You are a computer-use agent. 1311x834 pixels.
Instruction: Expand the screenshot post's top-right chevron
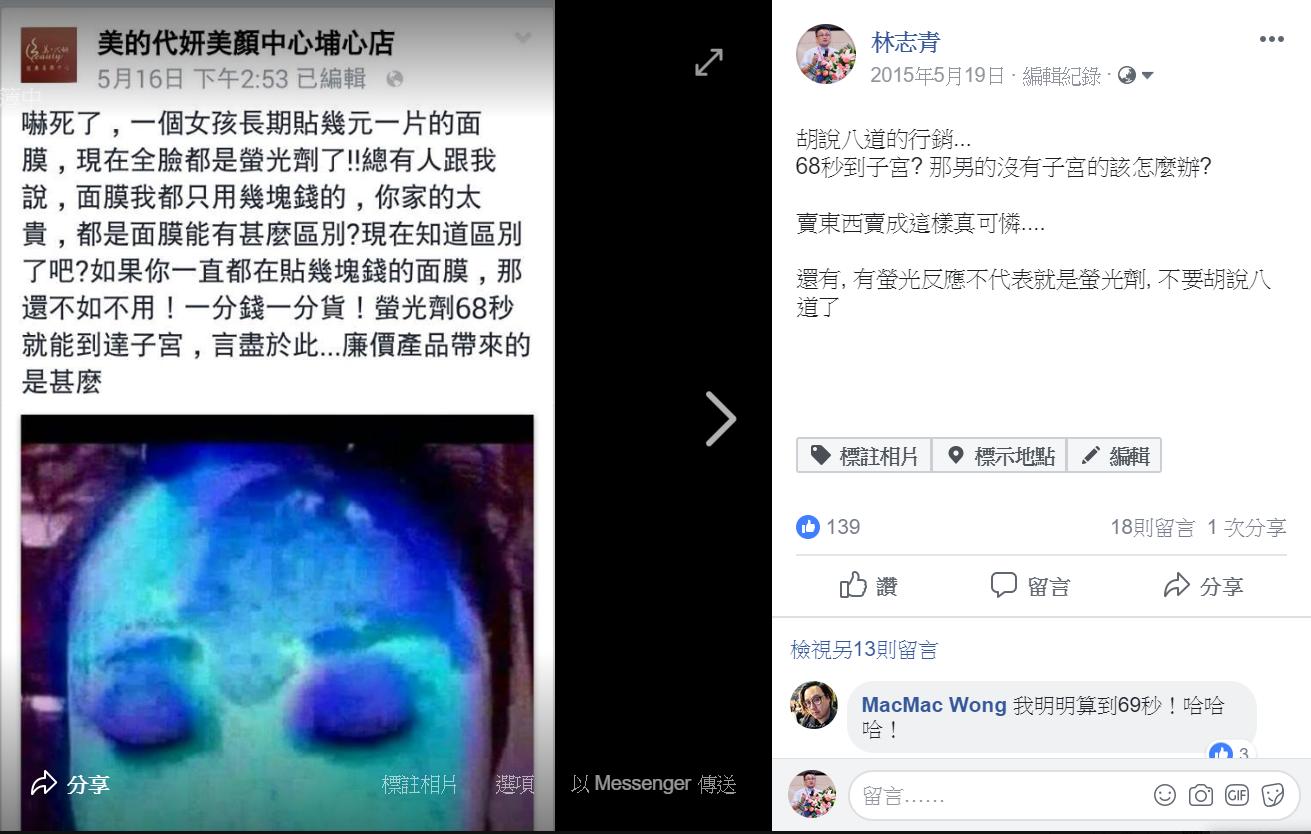[x=523, y=38]
